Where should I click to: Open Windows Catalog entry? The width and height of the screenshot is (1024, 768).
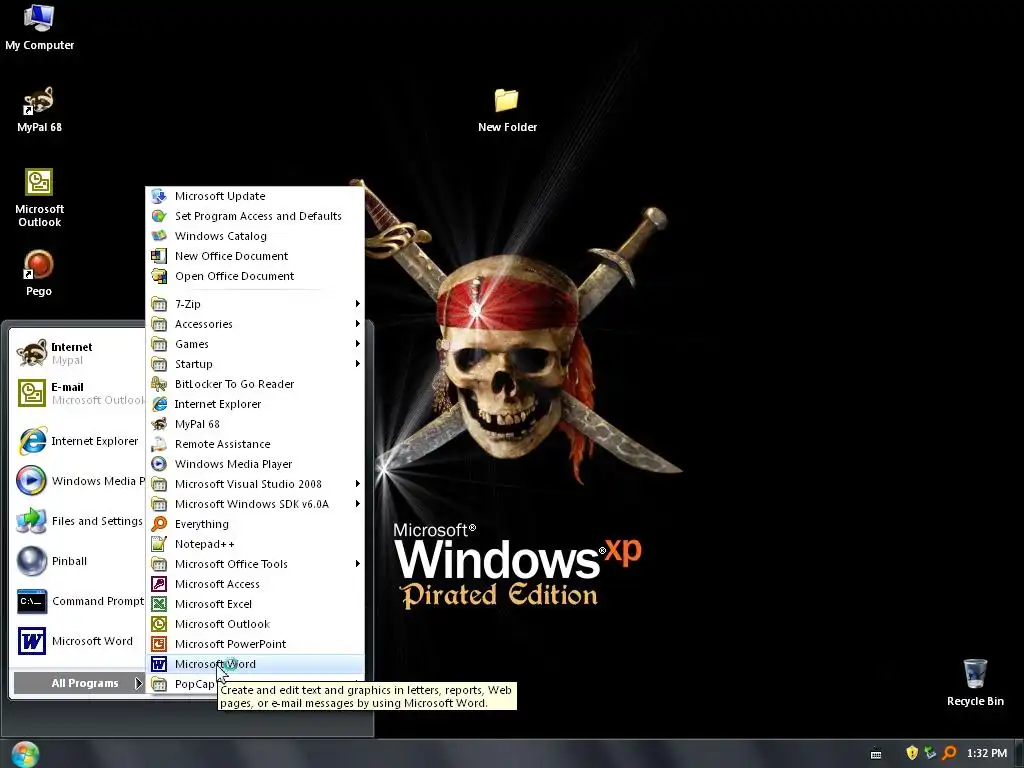(255, 236)
